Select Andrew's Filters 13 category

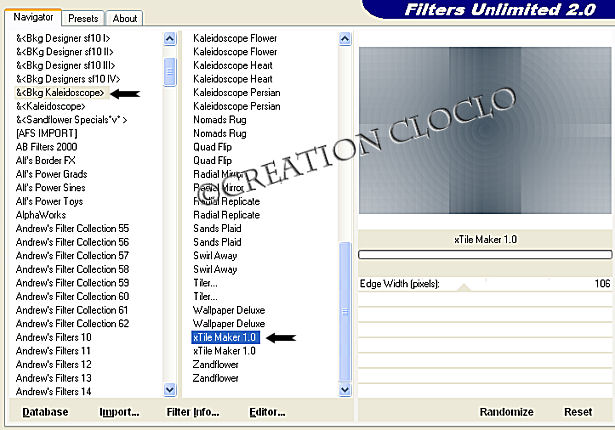(54, 378)
